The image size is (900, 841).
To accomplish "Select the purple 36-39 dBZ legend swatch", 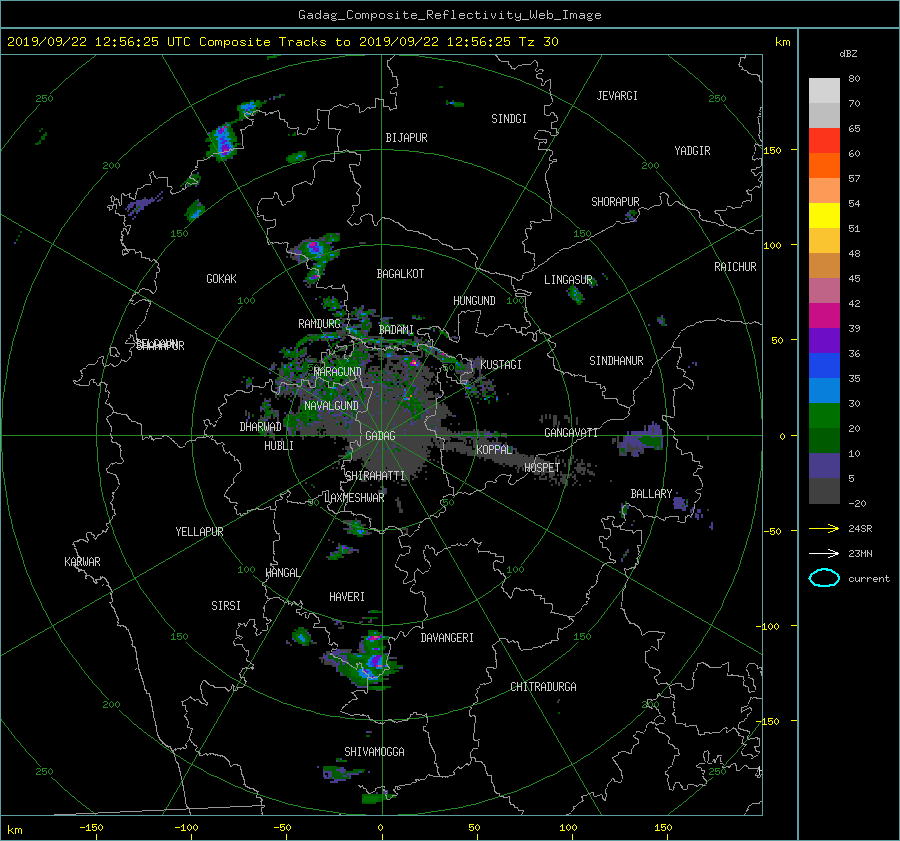I will click(x=824, y=341).
